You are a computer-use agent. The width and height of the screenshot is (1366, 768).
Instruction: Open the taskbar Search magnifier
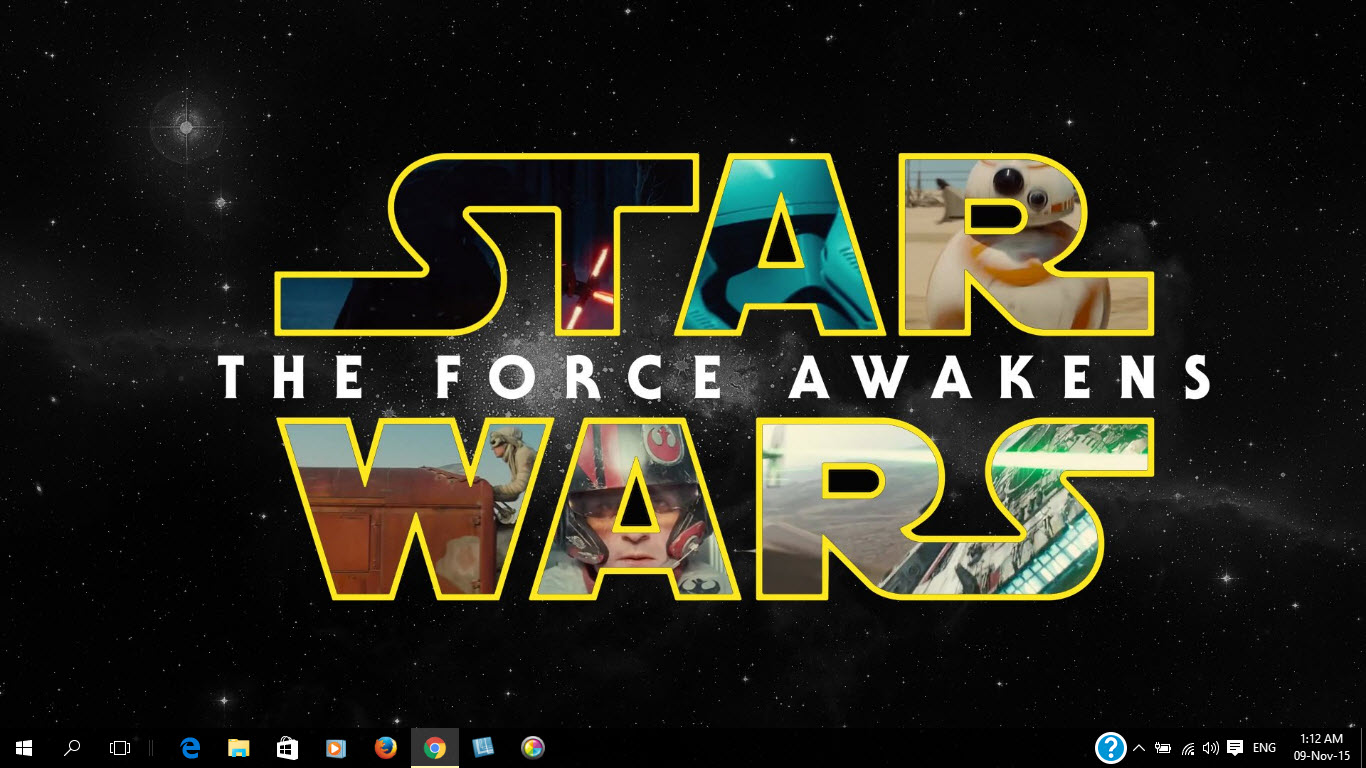pos(72,747)
